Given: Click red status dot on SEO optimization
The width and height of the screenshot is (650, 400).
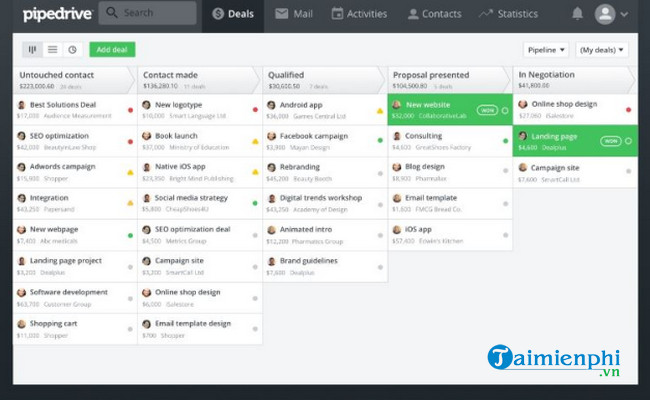Looking at the screenshot, I should pos(130,141).
